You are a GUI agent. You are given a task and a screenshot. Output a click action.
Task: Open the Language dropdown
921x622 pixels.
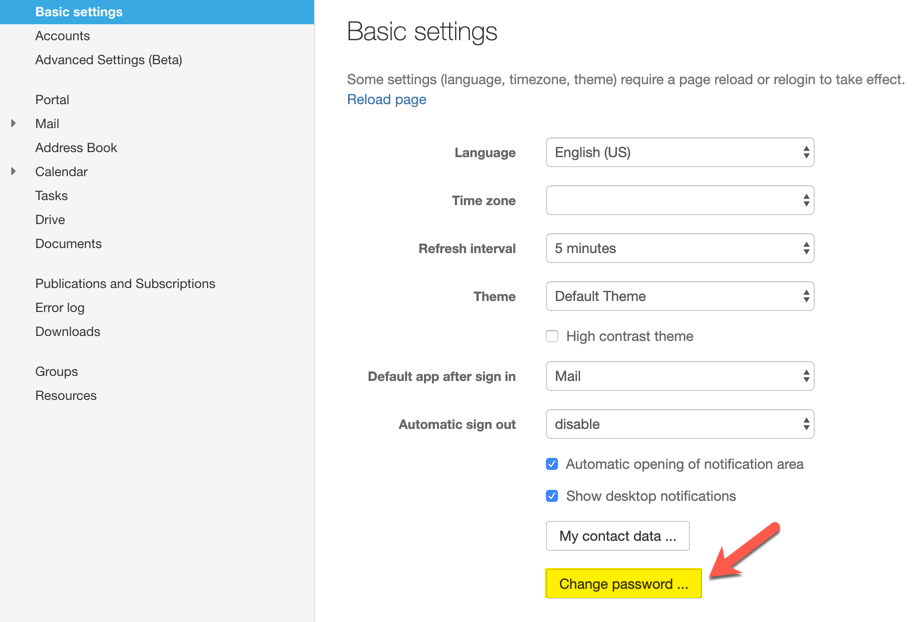tap(680, 153)
